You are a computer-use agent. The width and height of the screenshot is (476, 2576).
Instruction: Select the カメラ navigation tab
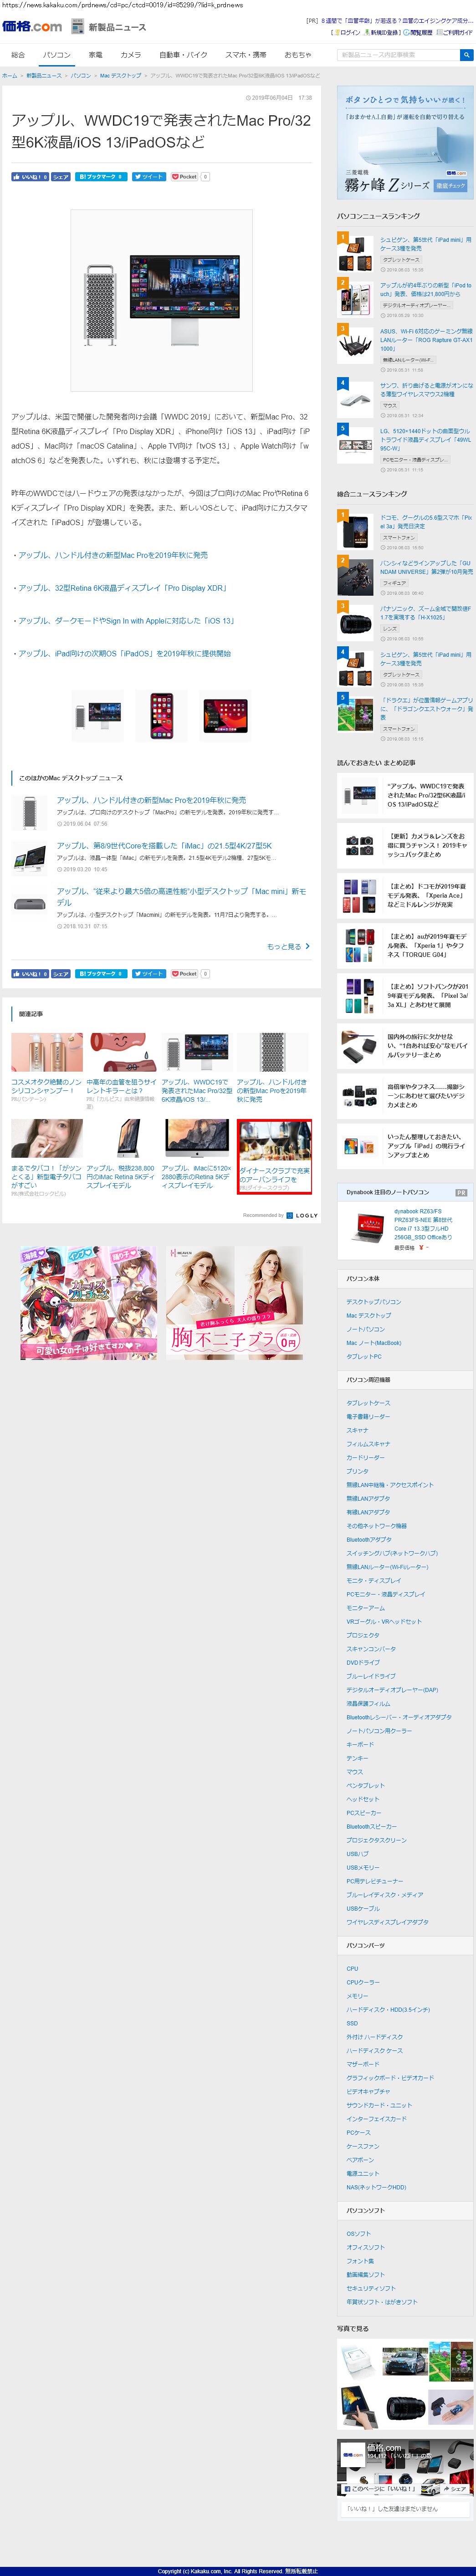[x=131, y=55]
